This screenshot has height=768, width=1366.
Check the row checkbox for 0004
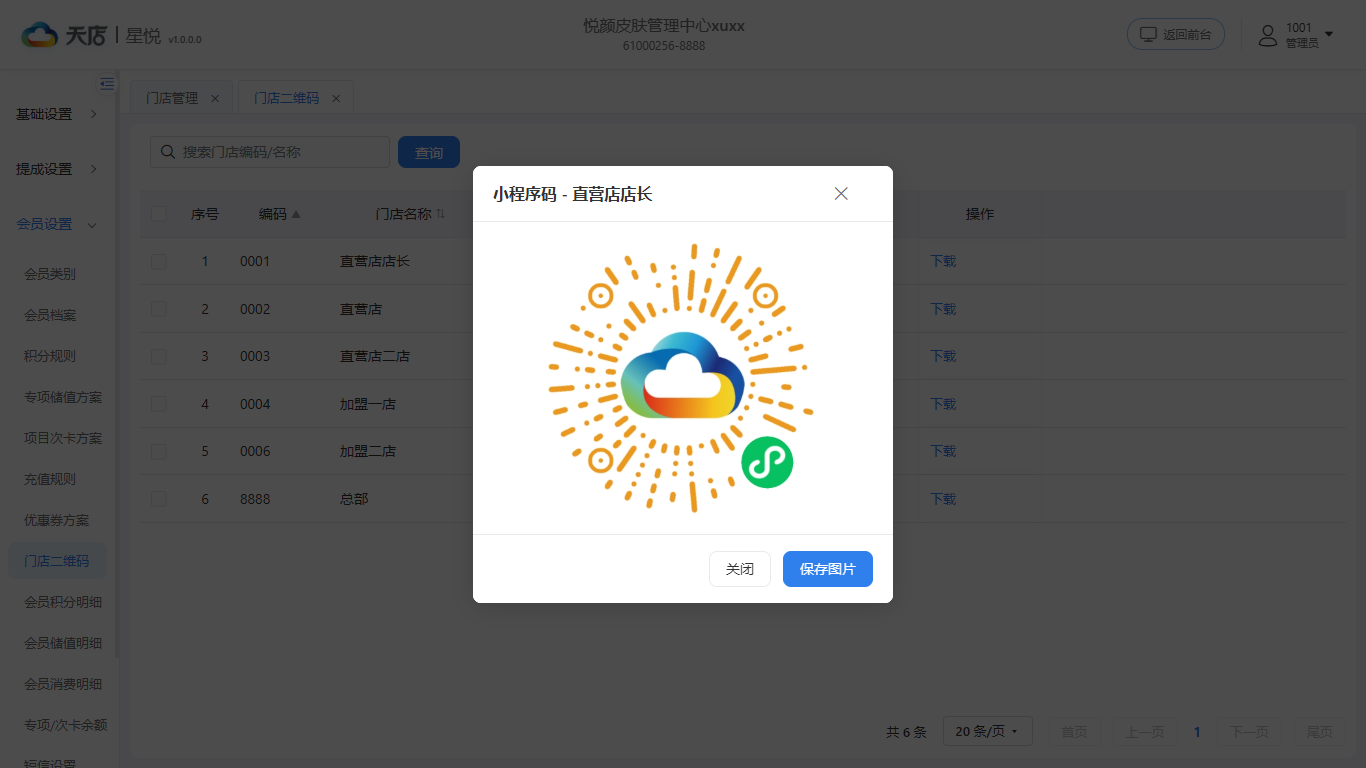click(x=159, y=404)
